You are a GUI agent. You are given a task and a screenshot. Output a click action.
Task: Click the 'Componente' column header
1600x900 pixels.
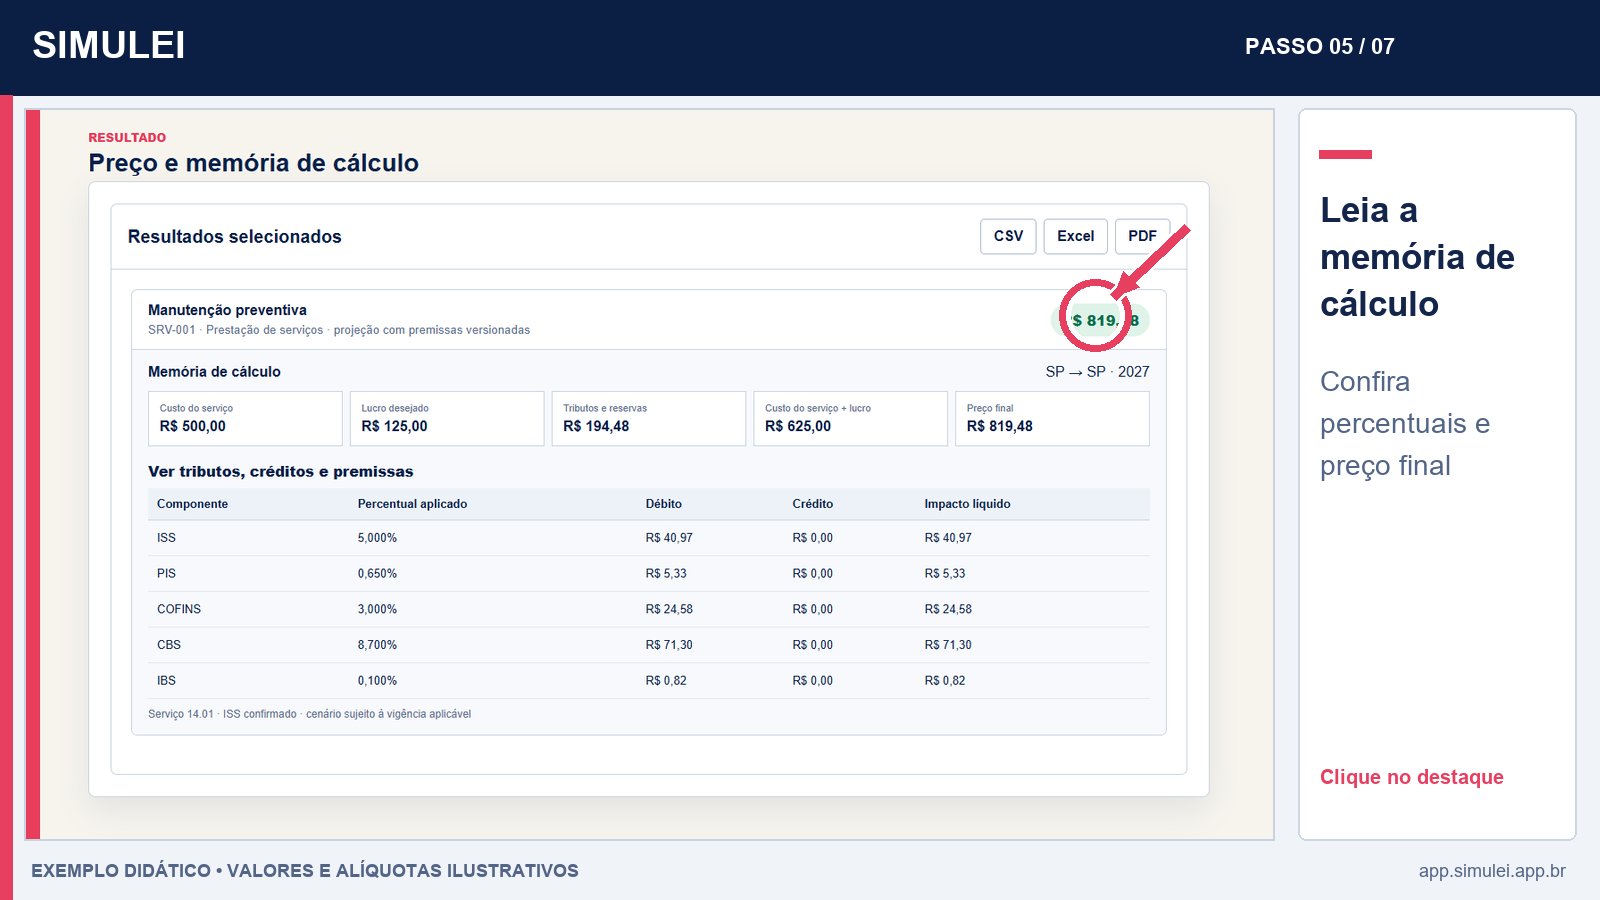pyautogui.click(x=192, y=504)
